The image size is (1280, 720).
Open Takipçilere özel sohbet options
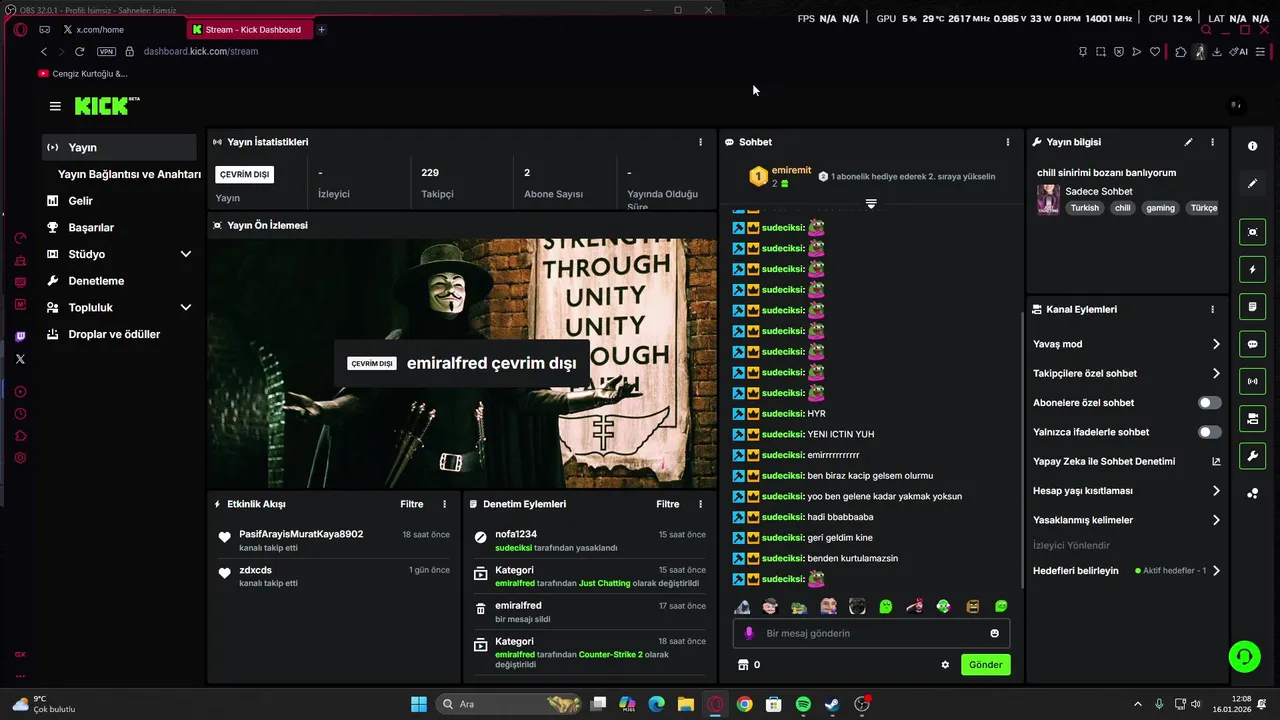[x=1126, y=373]
